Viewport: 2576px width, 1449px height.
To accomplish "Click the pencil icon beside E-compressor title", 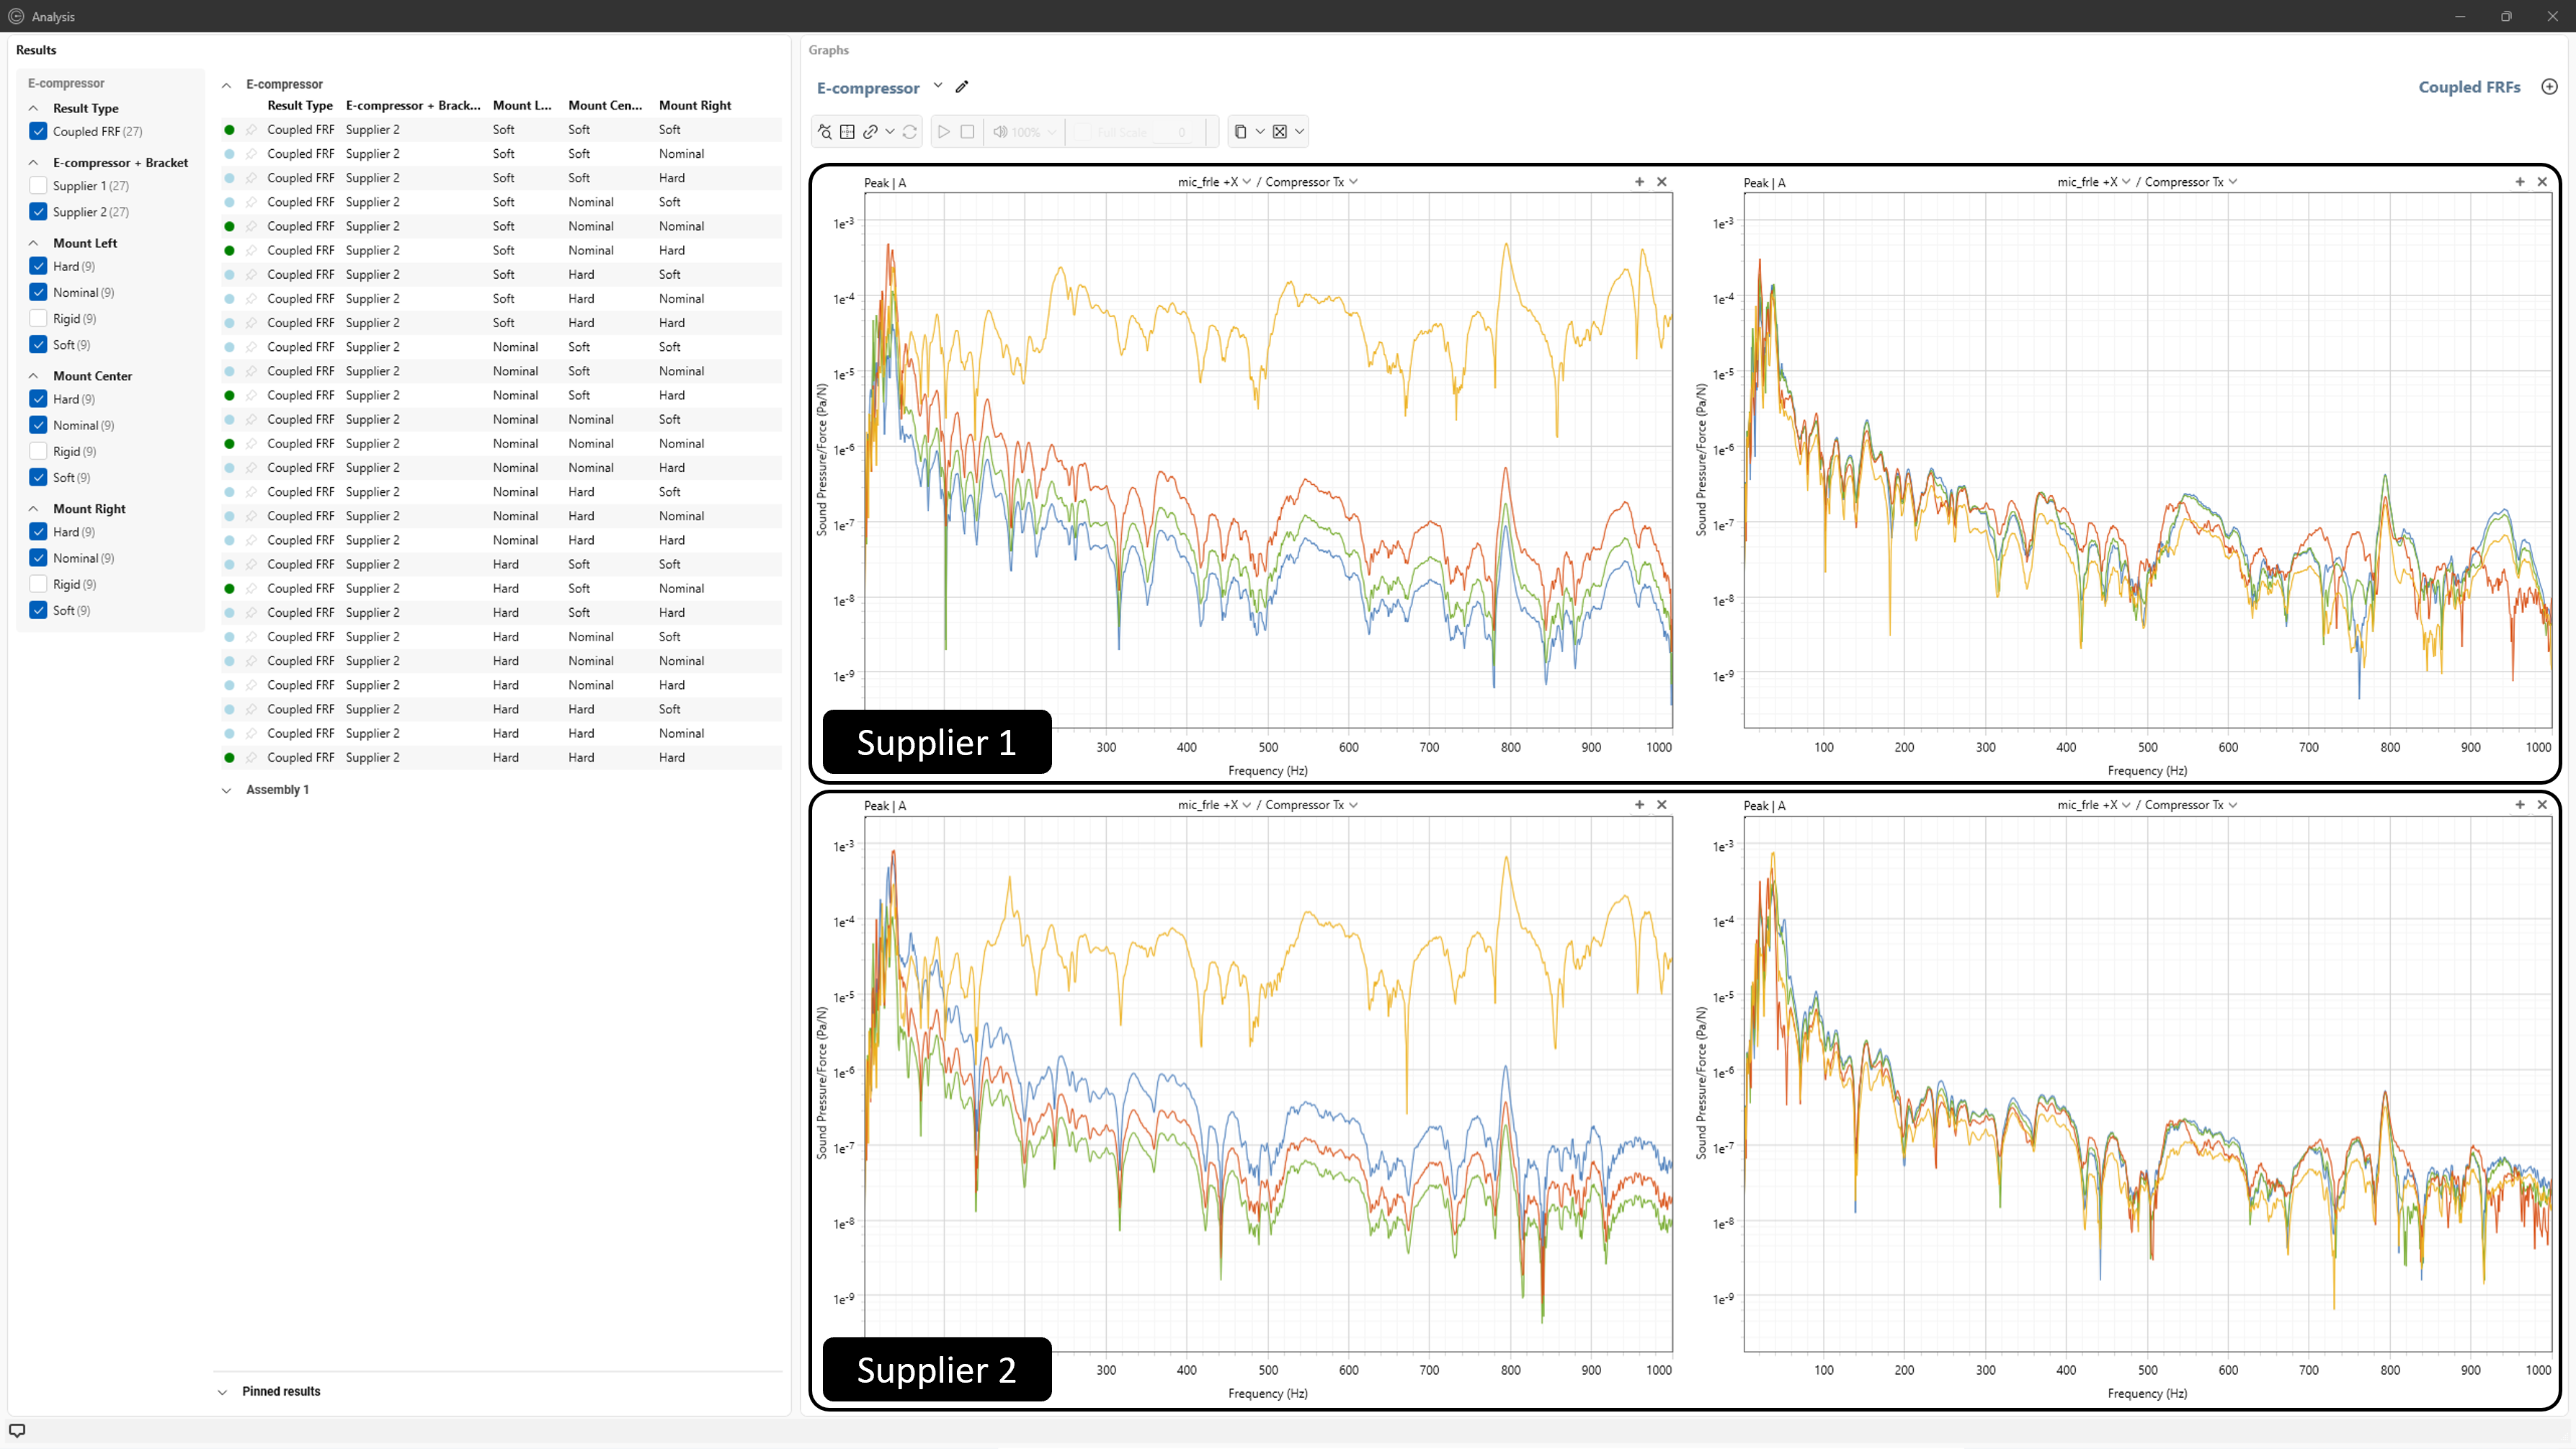I will 962,87.
